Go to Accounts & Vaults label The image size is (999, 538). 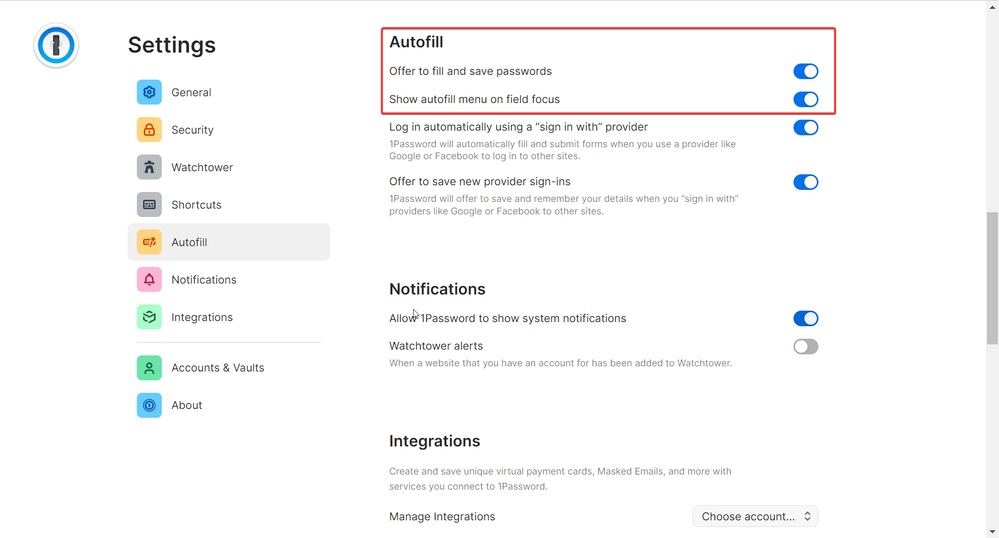pyautogui.click(x=218, y=368)
